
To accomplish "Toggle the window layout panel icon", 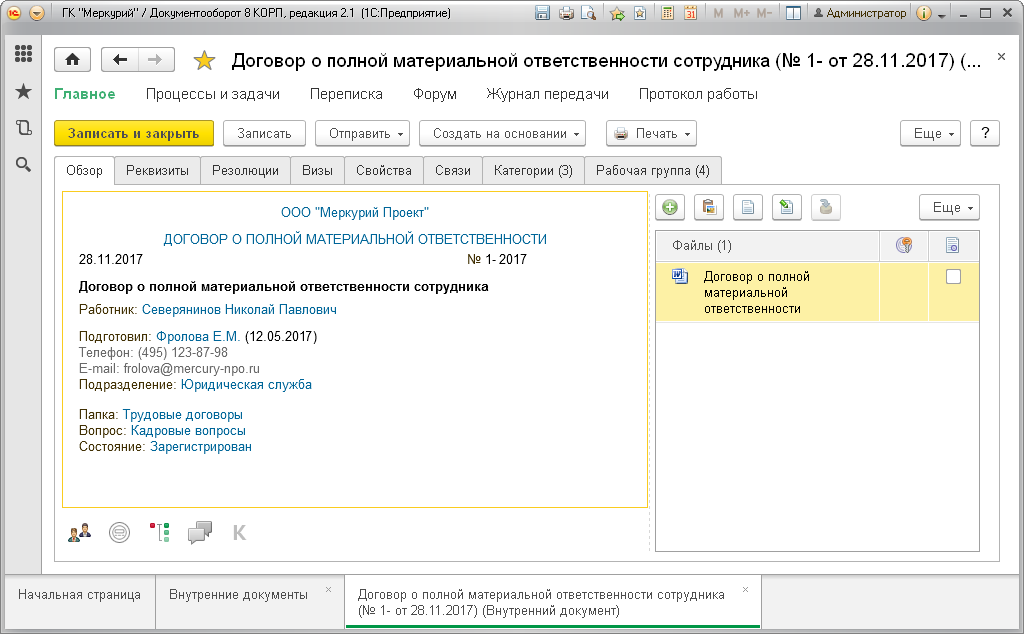I will point(793,13).
